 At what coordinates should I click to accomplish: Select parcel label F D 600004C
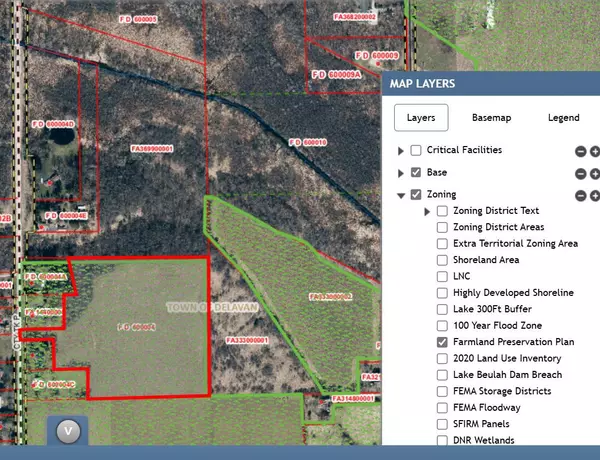pyautogui.click(x=54, y=384)
